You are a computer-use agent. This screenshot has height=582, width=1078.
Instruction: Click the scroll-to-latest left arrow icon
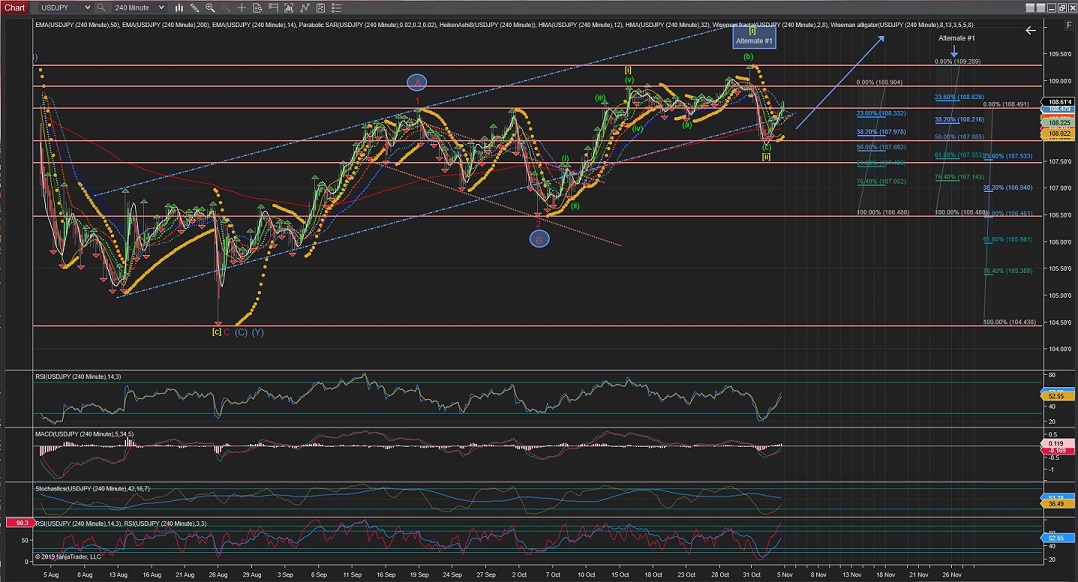click(1030, 30)
